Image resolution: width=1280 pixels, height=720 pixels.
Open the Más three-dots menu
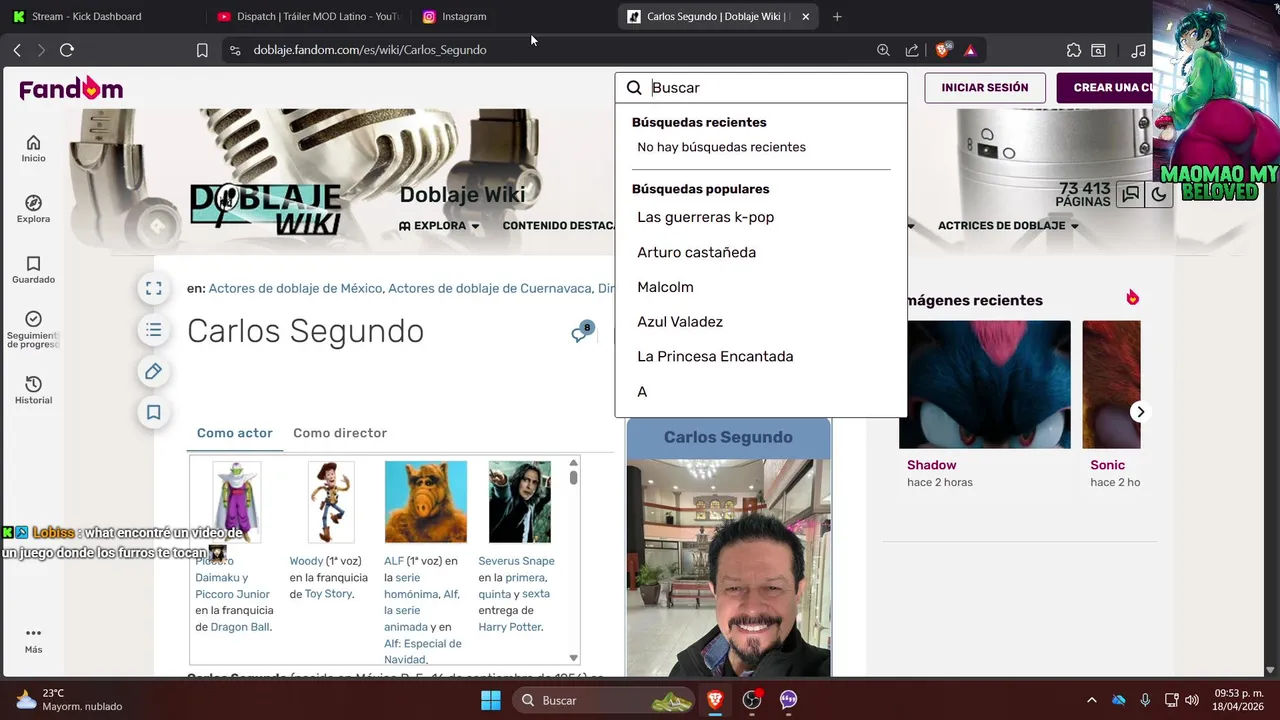pyautogui.click(x=33, y=640)
